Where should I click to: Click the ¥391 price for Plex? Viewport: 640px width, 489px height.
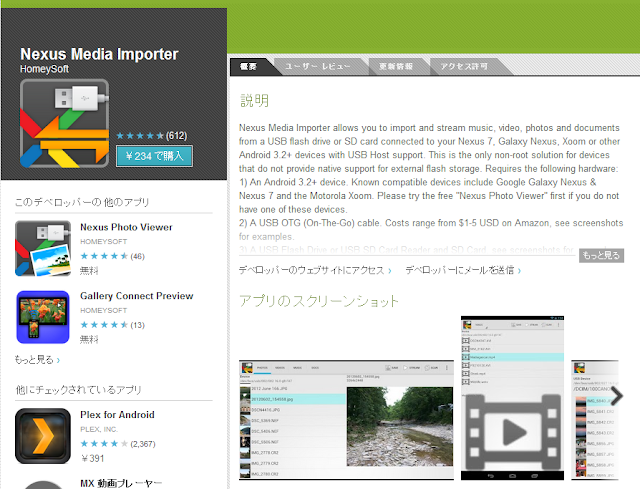[92, 458]
